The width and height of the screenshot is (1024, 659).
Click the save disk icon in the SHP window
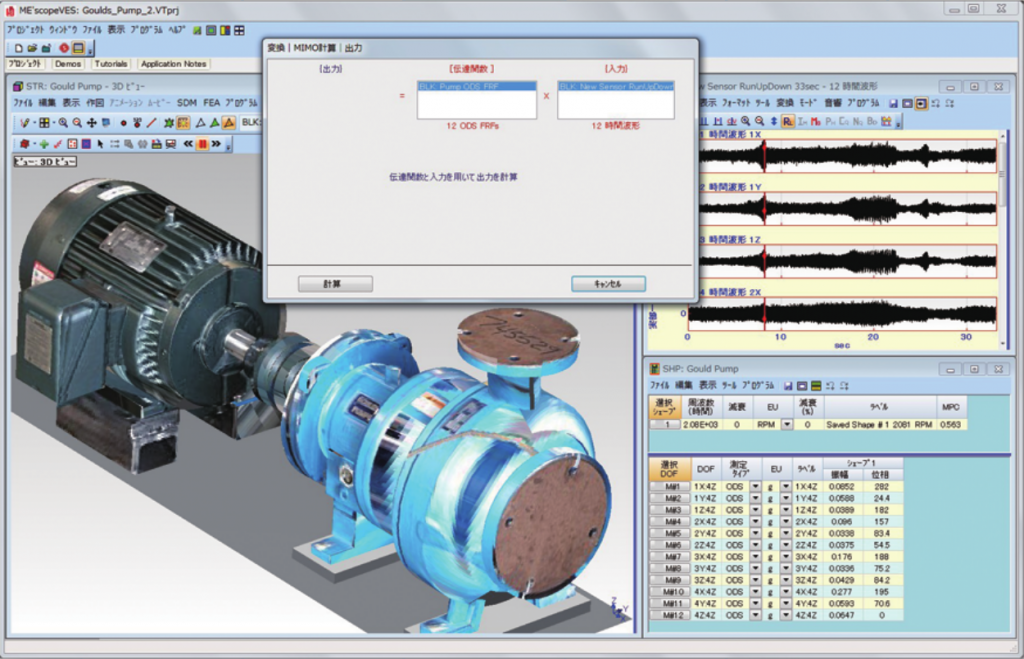coord(788,385)
